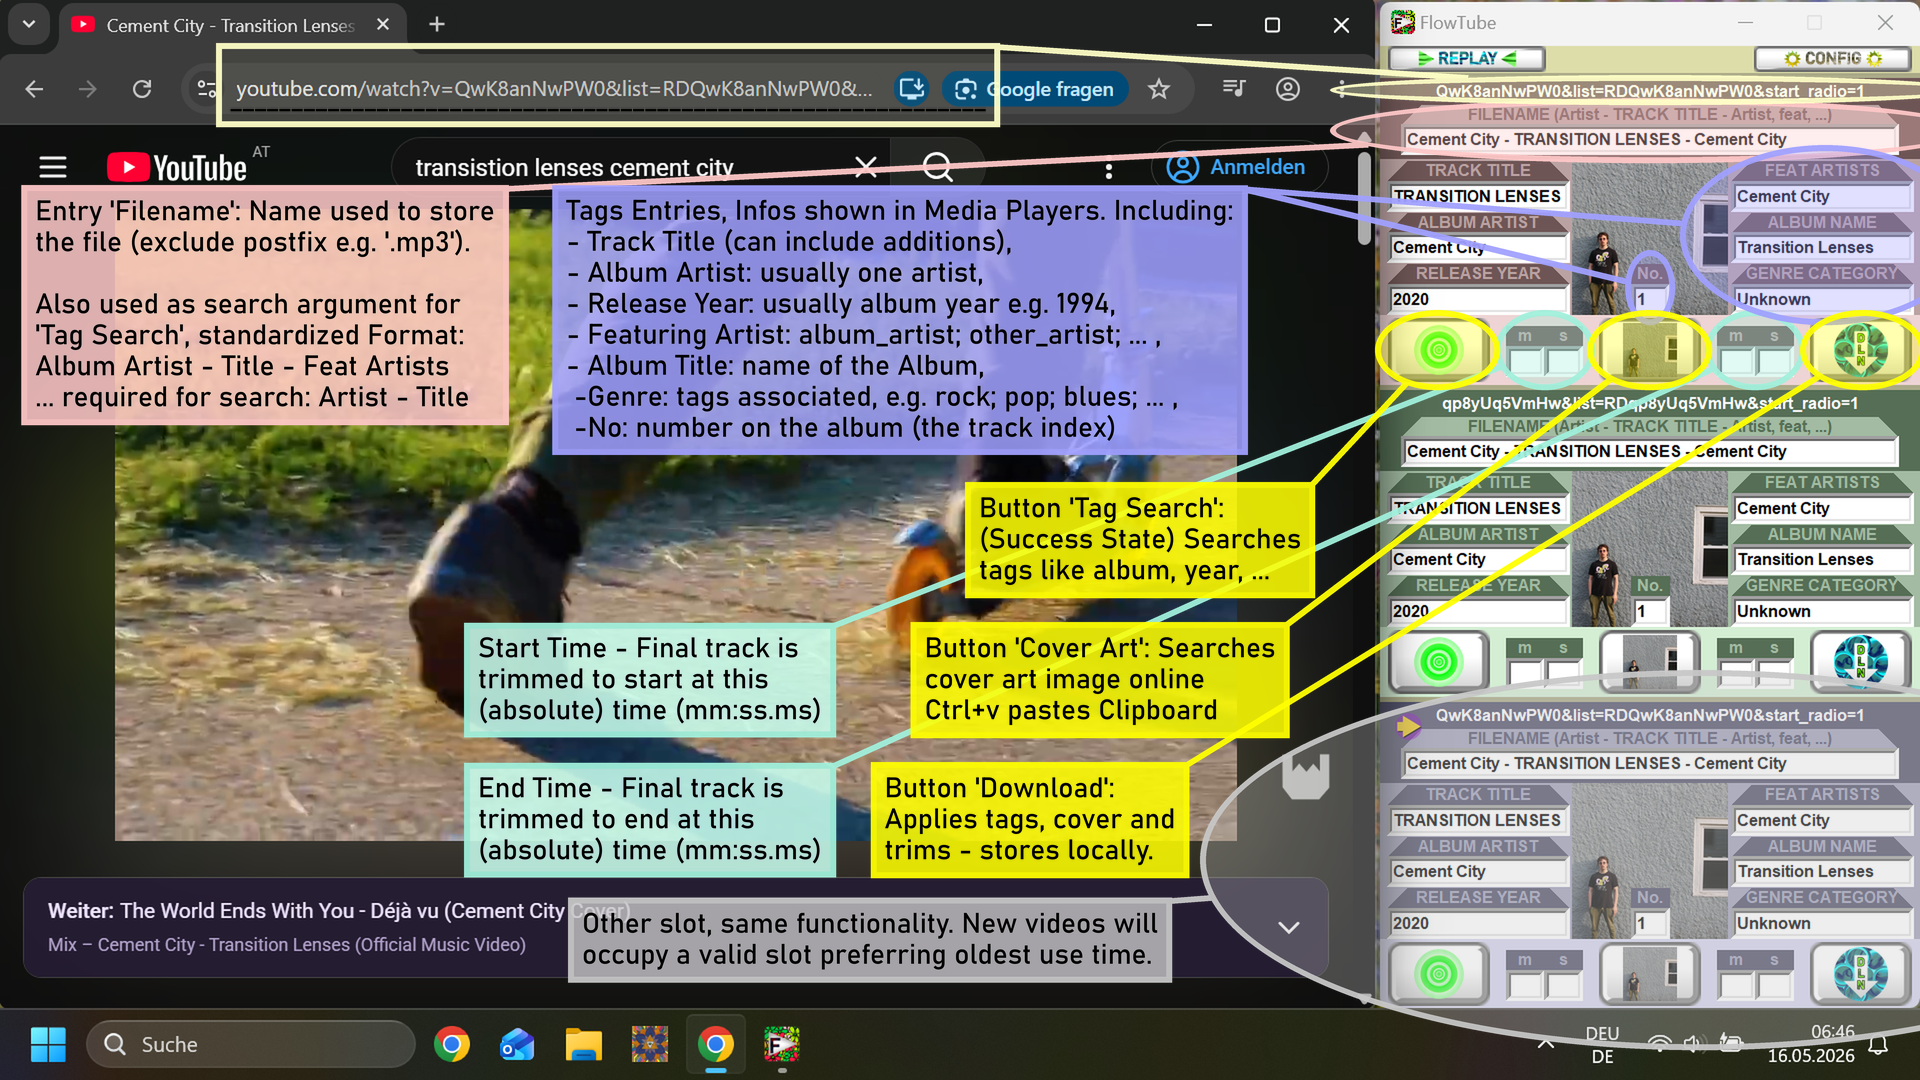This screenshot has height=1080, width=1920.
Task: Click taskbar Suche search box
Action: point(251,1044)
